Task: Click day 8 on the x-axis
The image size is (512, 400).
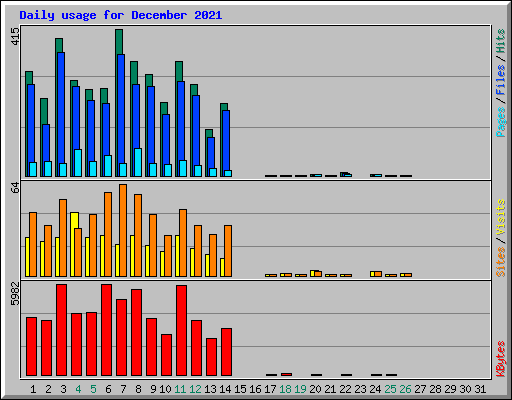Action: 138,389
